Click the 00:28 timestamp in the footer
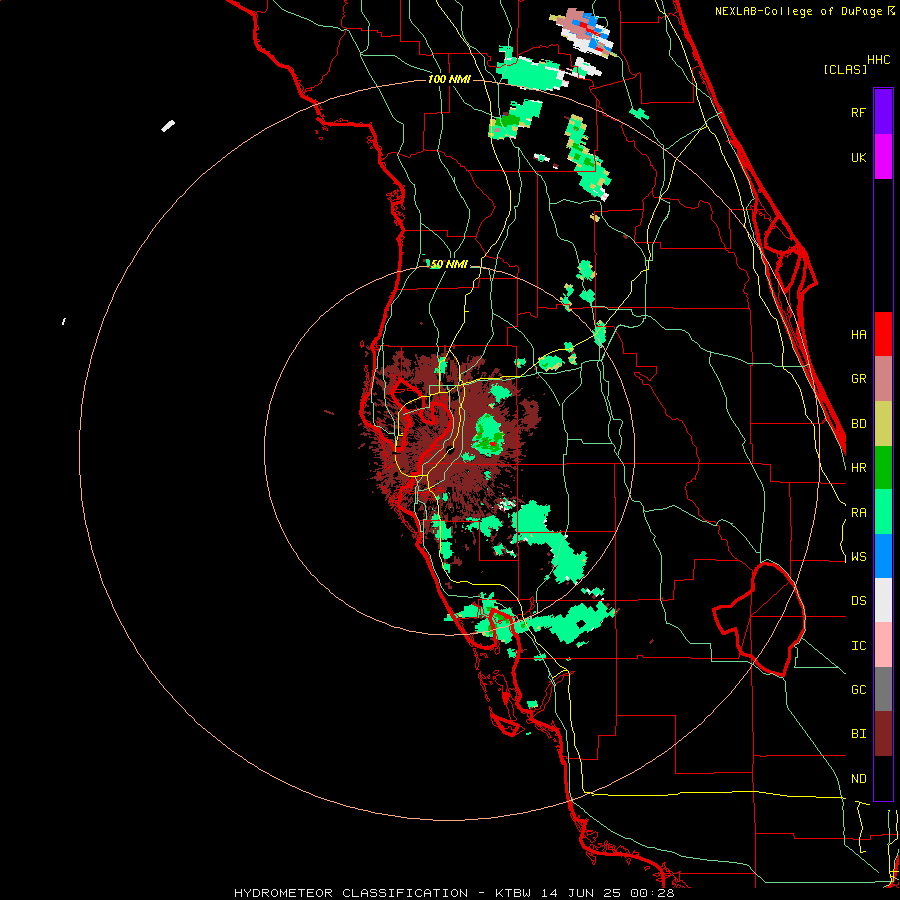 [x=652, y=893]
